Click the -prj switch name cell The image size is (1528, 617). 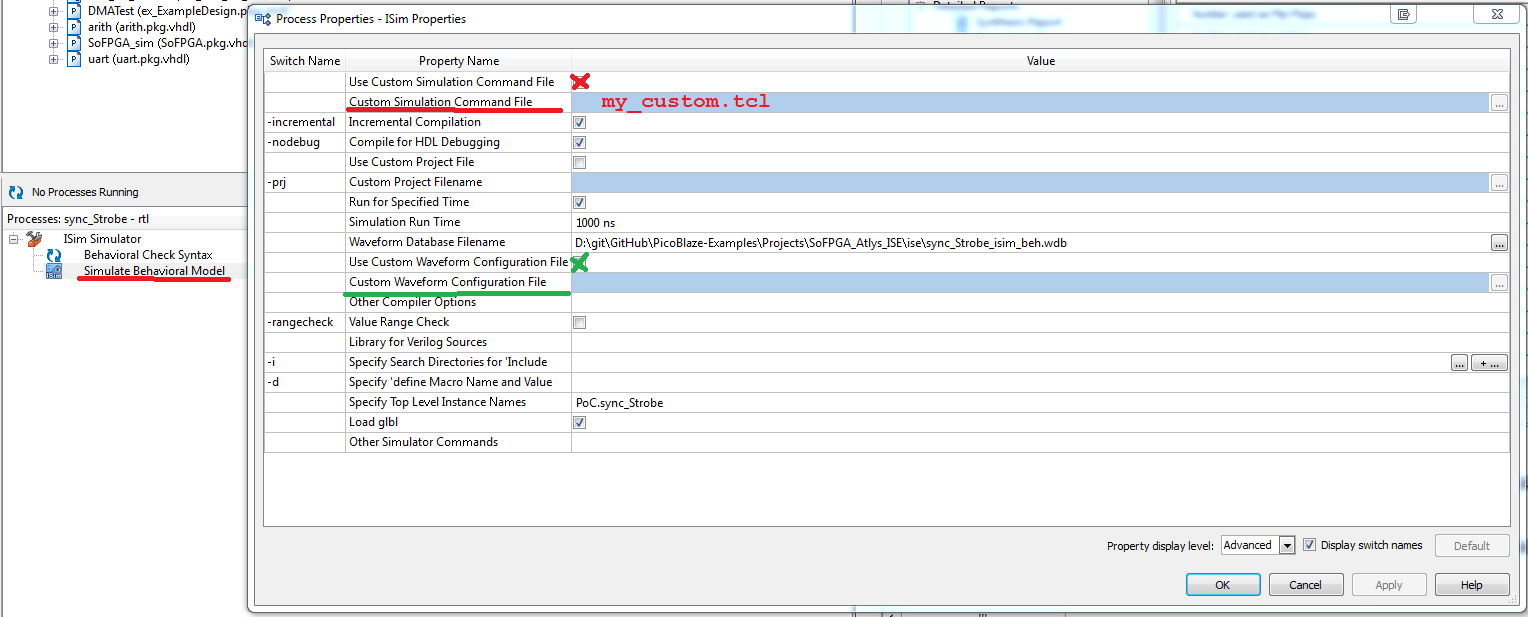[305, 182]
